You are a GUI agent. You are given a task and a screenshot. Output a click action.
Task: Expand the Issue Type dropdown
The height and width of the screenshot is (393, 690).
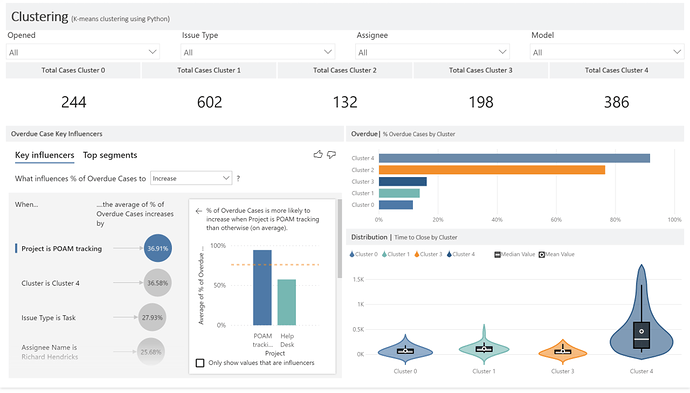(257, 52)
